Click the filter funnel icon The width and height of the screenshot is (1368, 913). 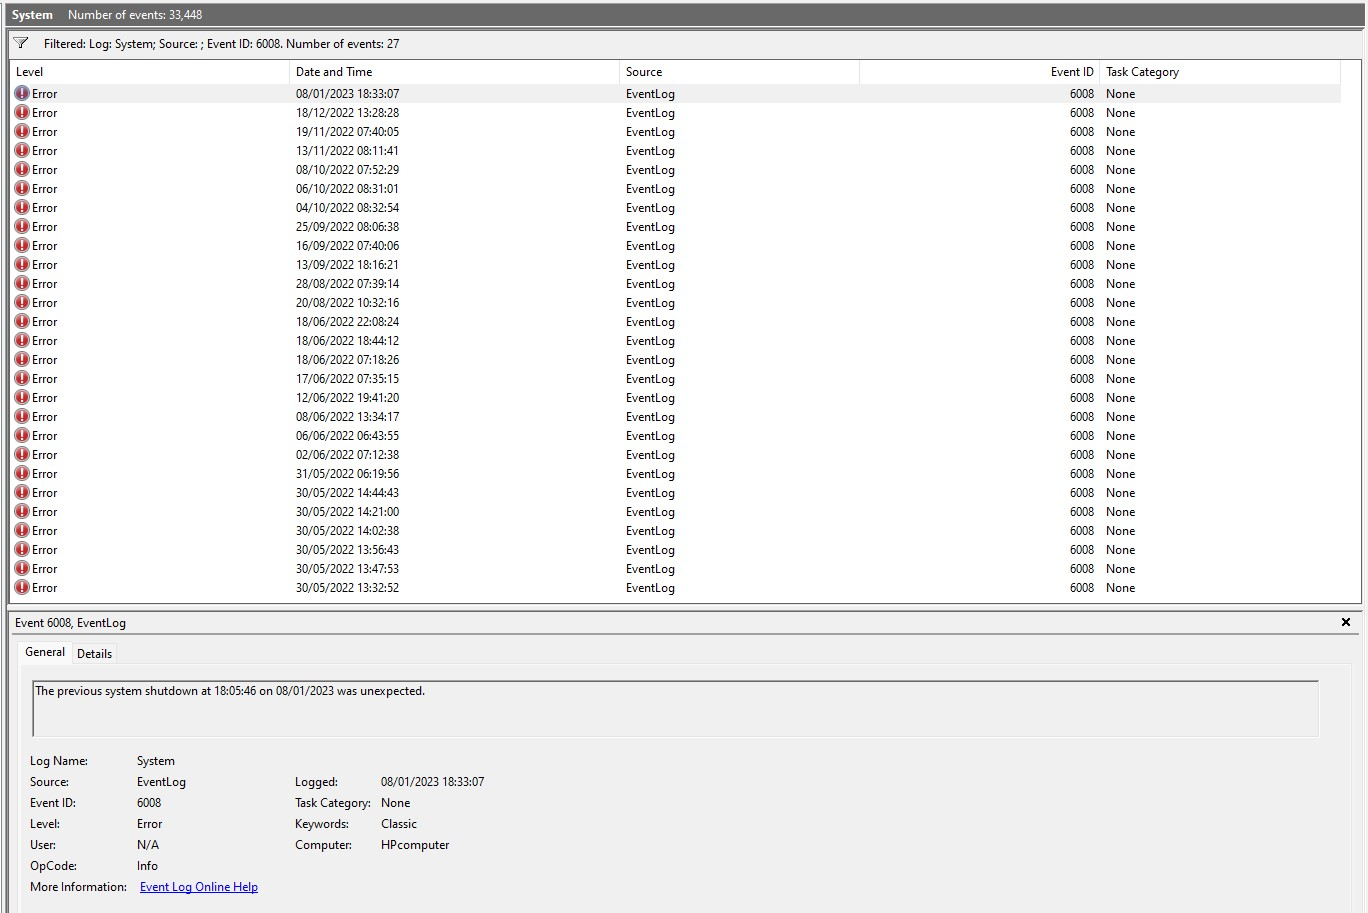click(x=21, y=43)
